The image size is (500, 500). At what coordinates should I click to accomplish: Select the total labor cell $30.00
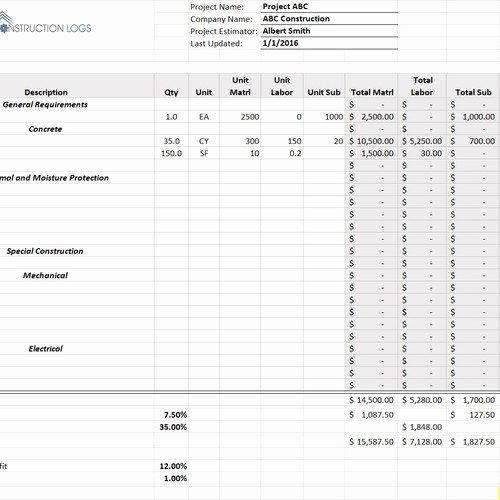click(x=422, y=153)
